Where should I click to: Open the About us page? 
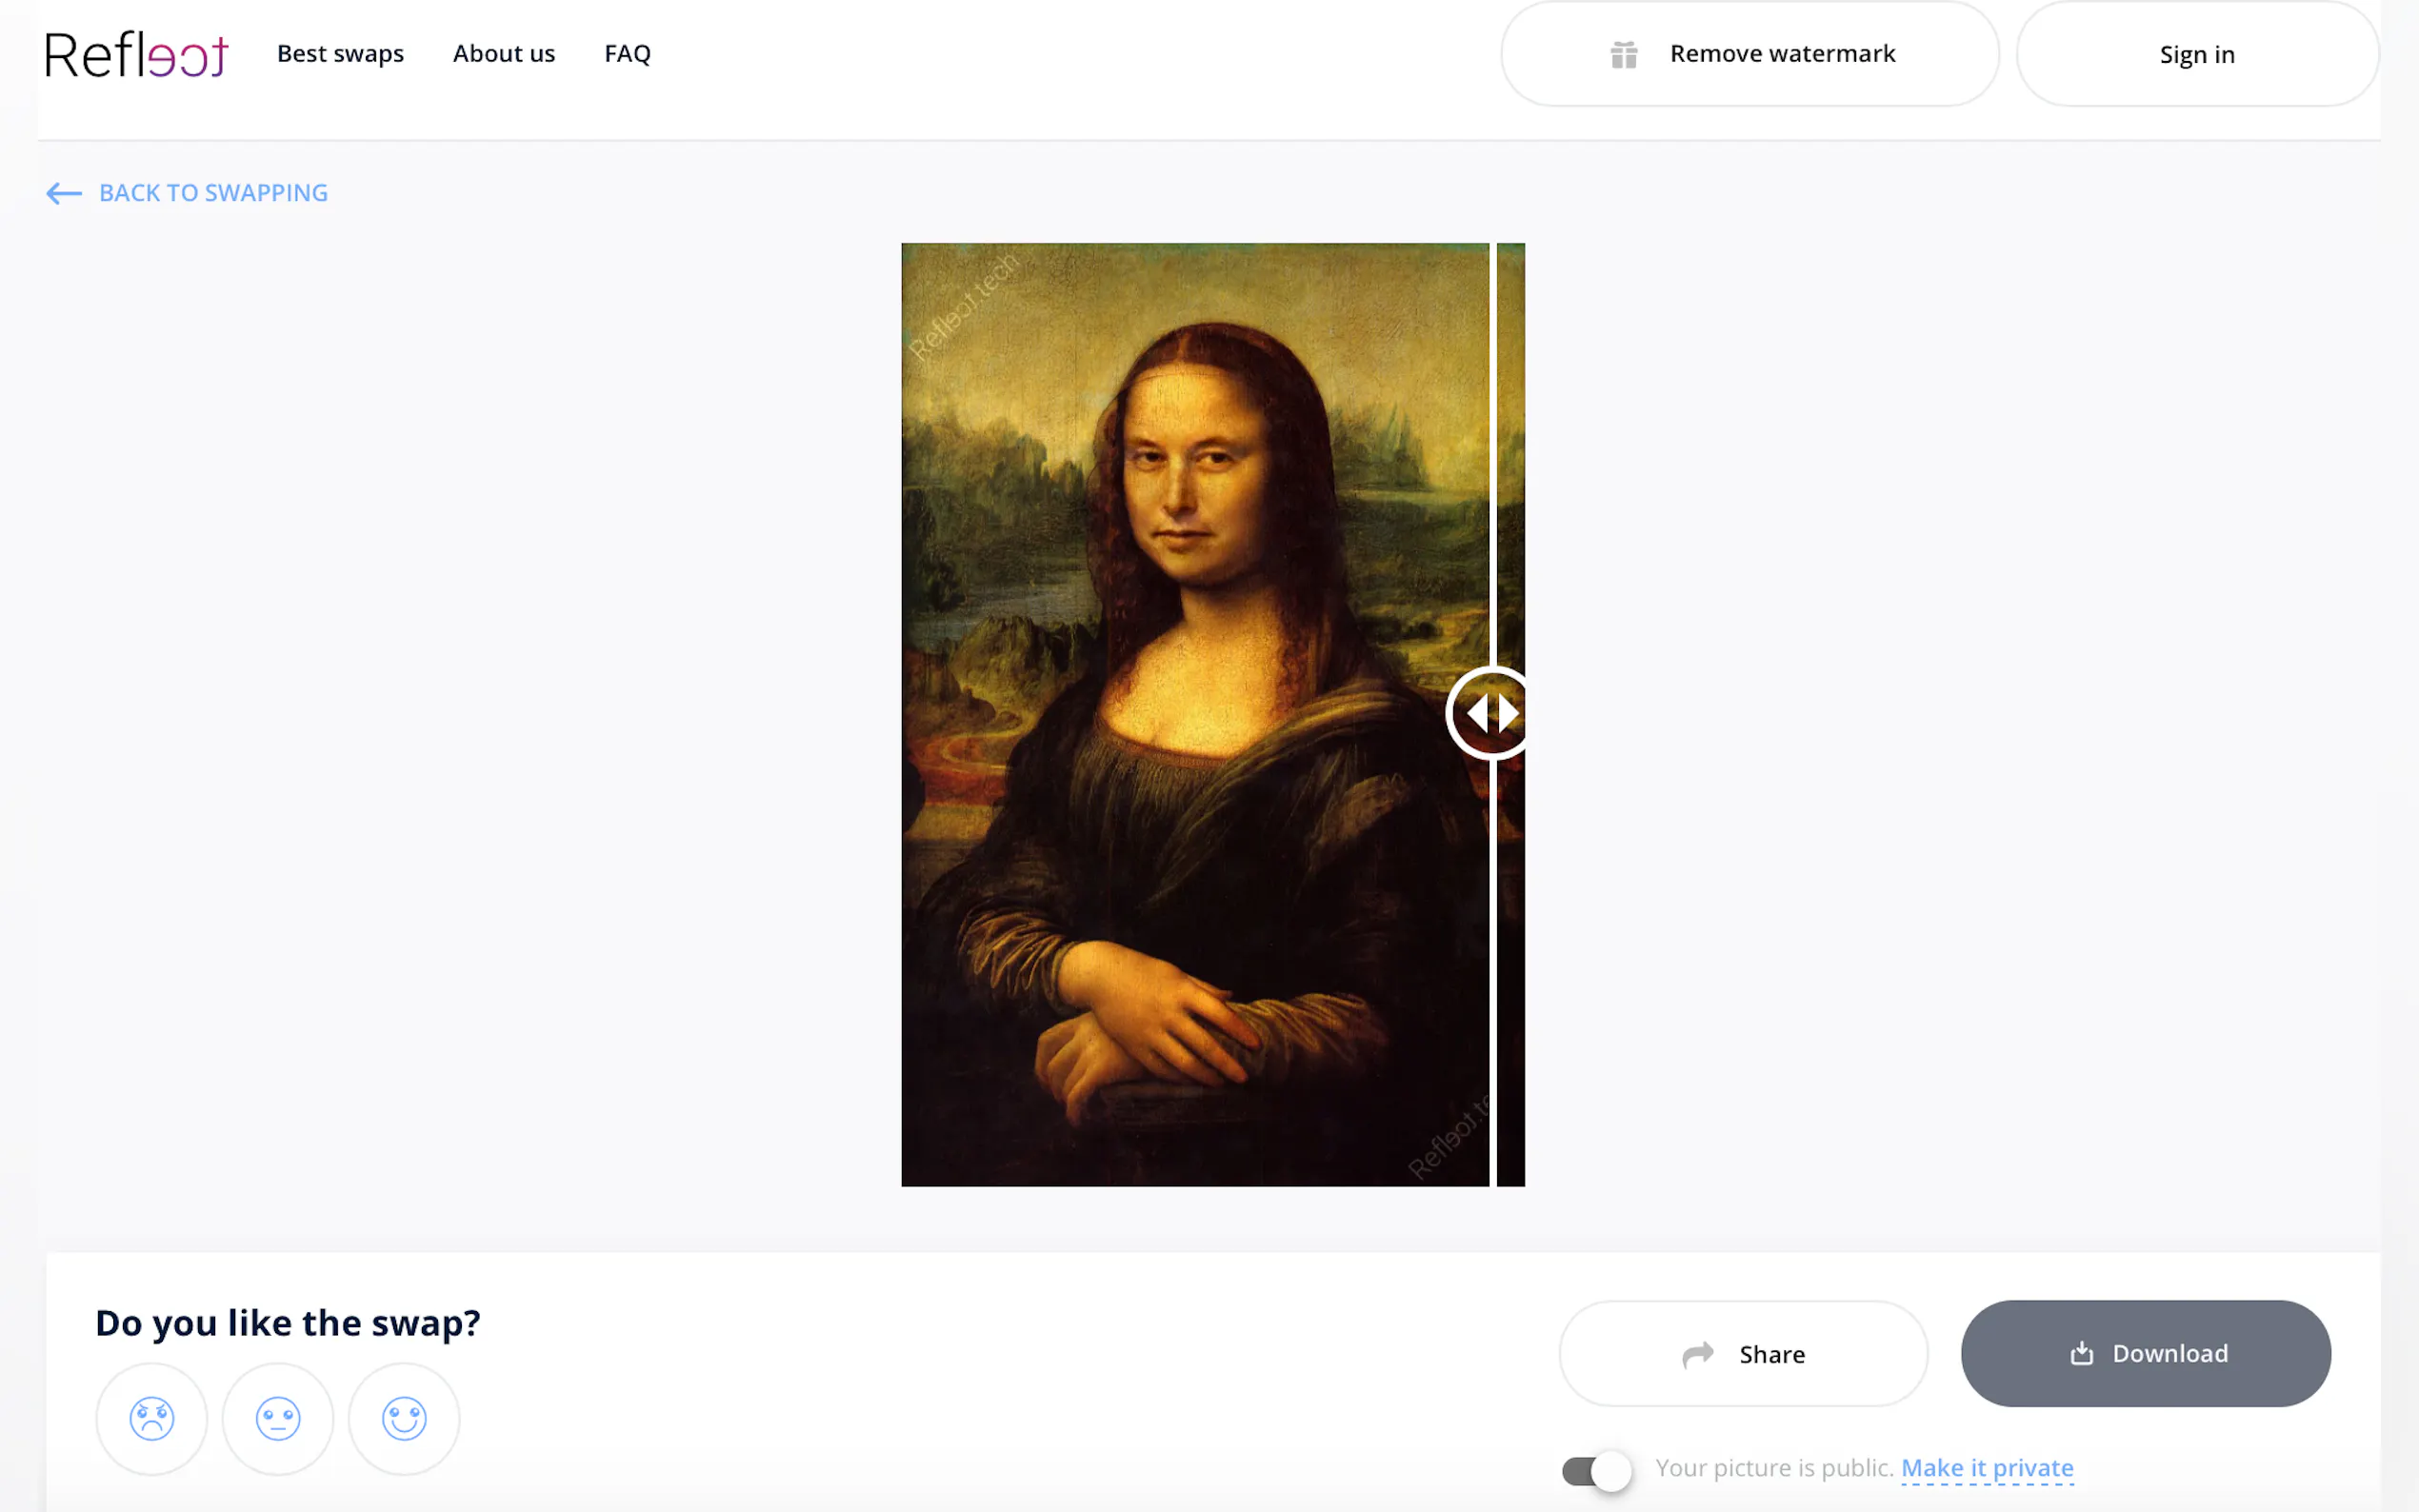click(503, 54)
